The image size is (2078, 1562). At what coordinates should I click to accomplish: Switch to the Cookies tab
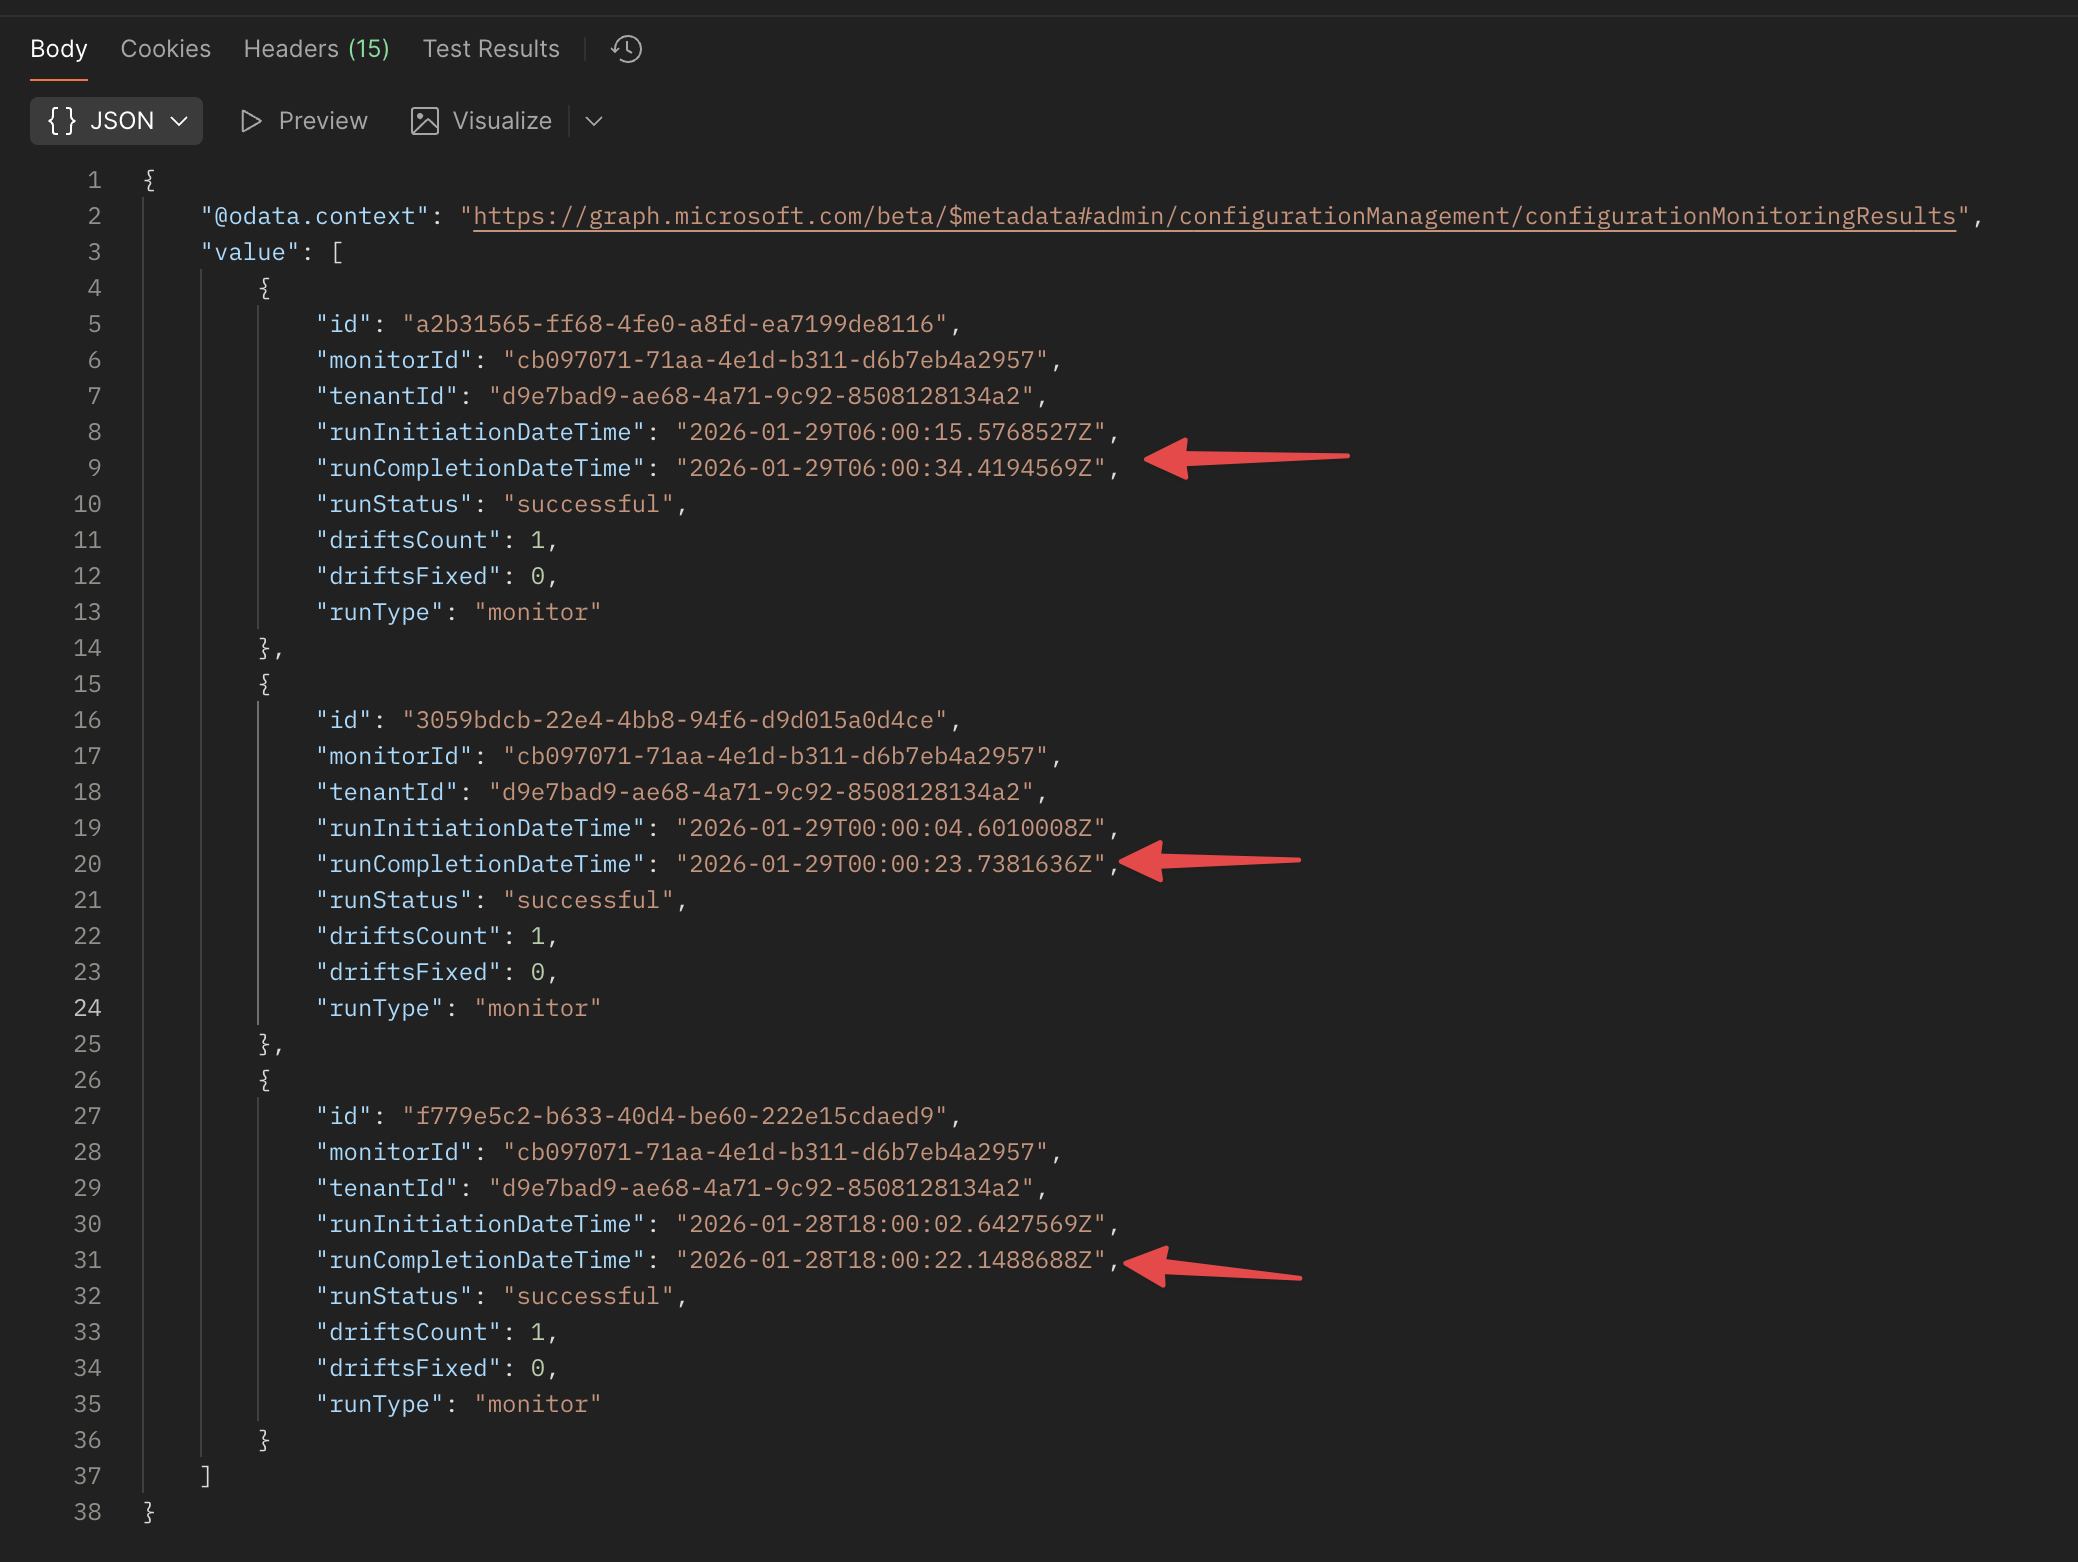click(x=166, y=49)
